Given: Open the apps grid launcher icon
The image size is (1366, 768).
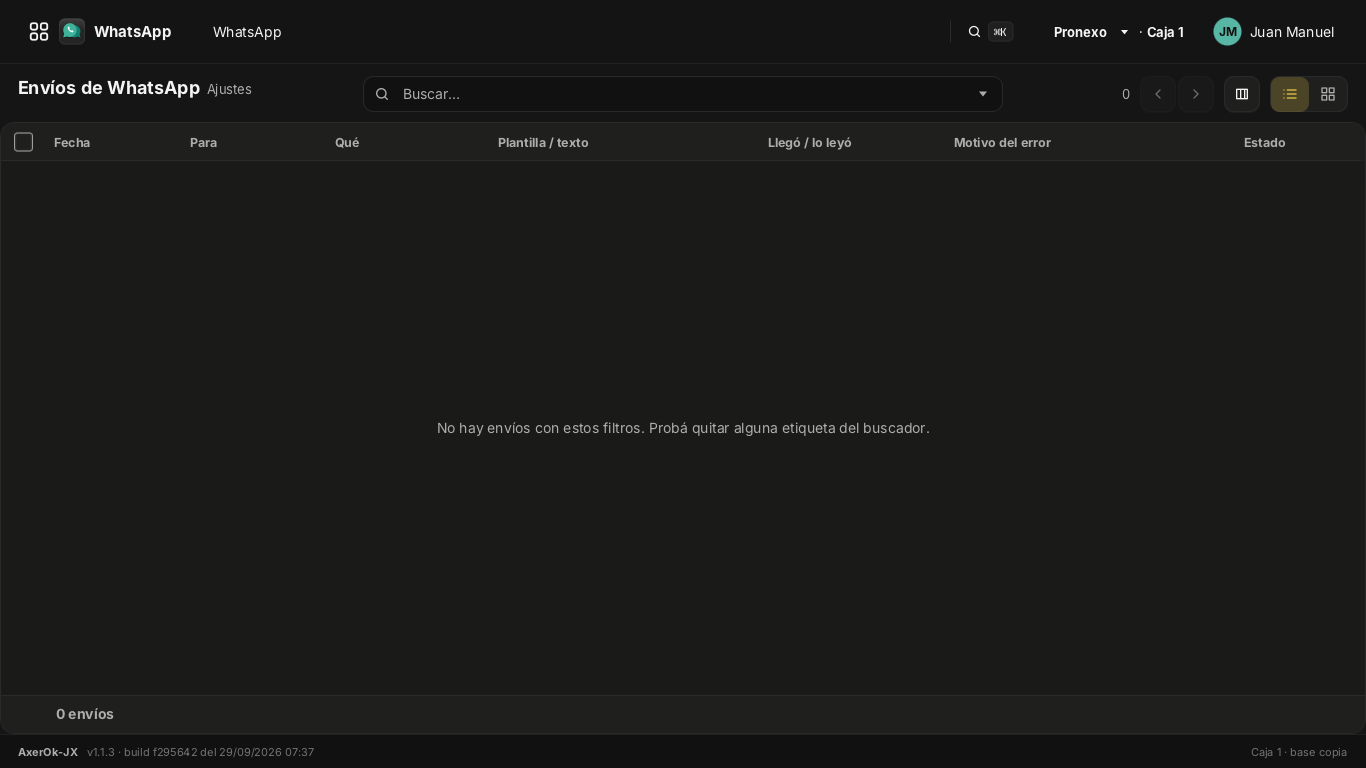Looking at the screenshot, I should pyautogui.click(x=39, y=32).
